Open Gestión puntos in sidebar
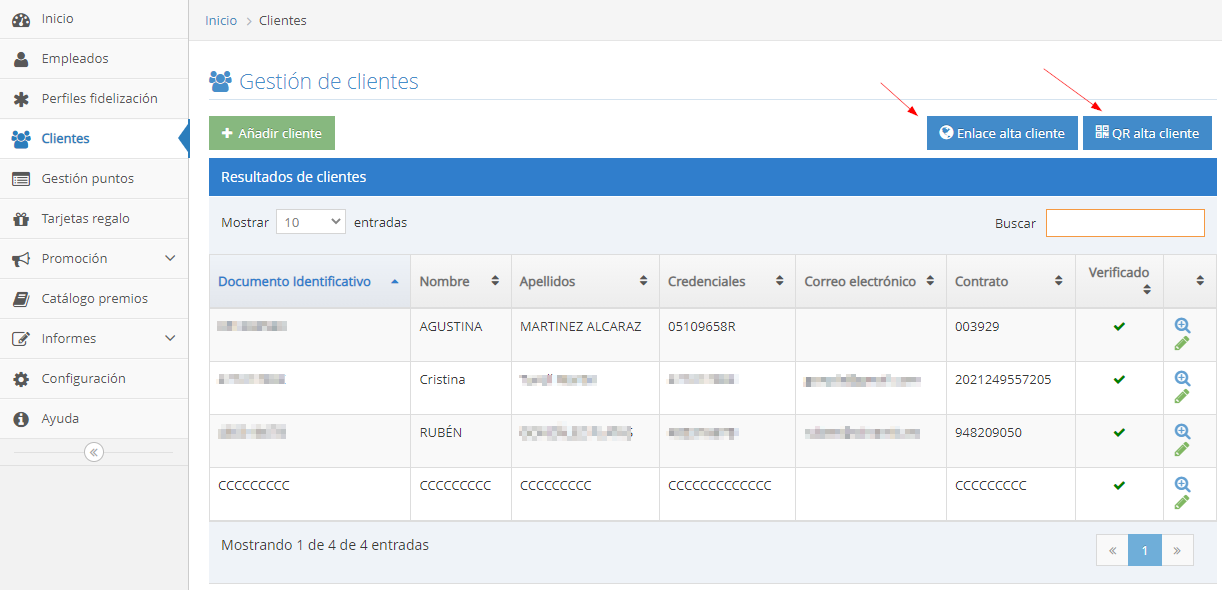 (x=87, y=179)
